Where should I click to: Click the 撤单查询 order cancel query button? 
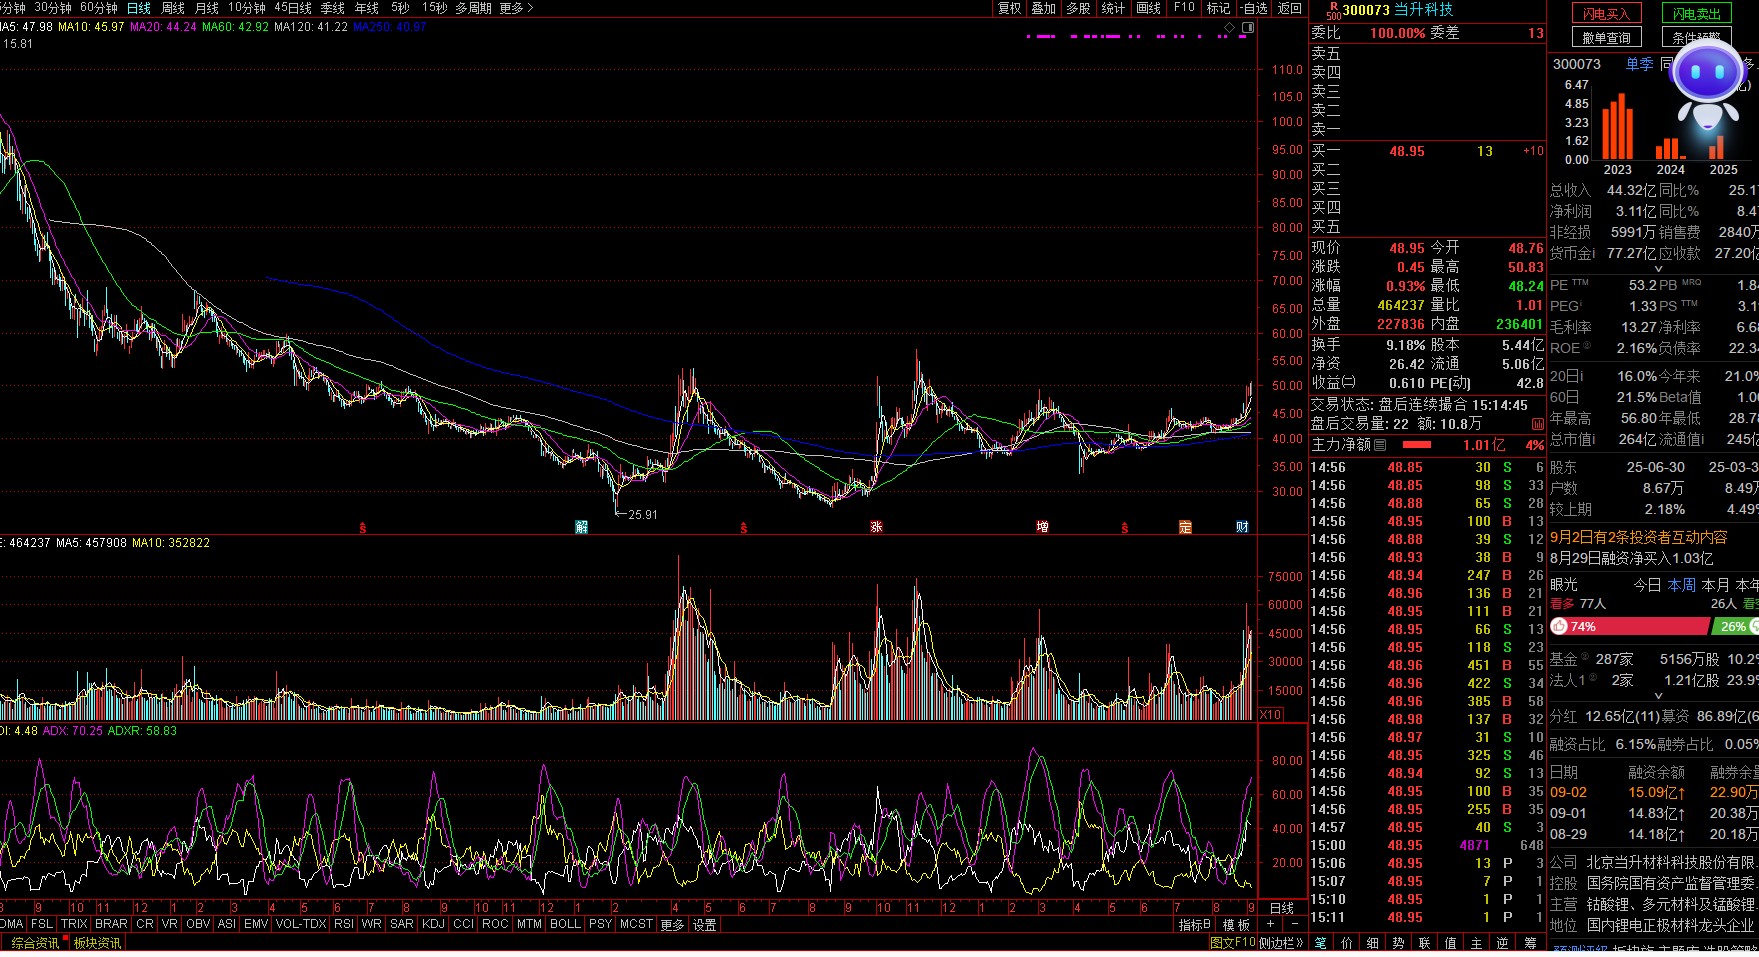pyautogui.click(x=1606, y=38)
